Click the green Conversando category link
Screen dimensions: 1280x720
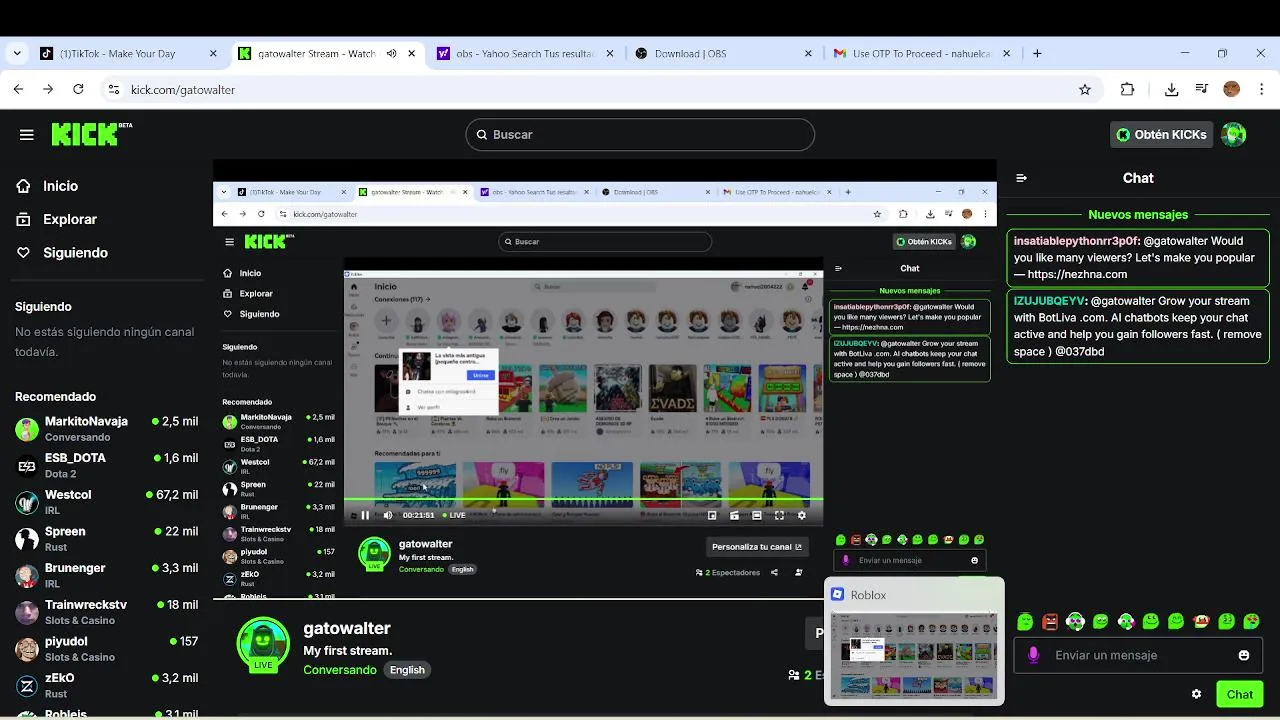(340, 670)
